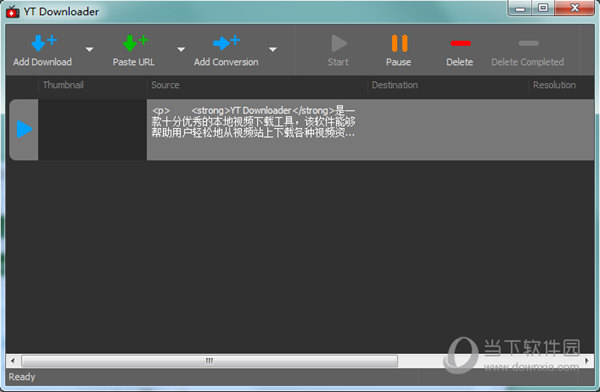Click the Add Conversion arrow icon
Image resolution: width=600 pixels, height=392 pixels.
(x=227, y=42)
